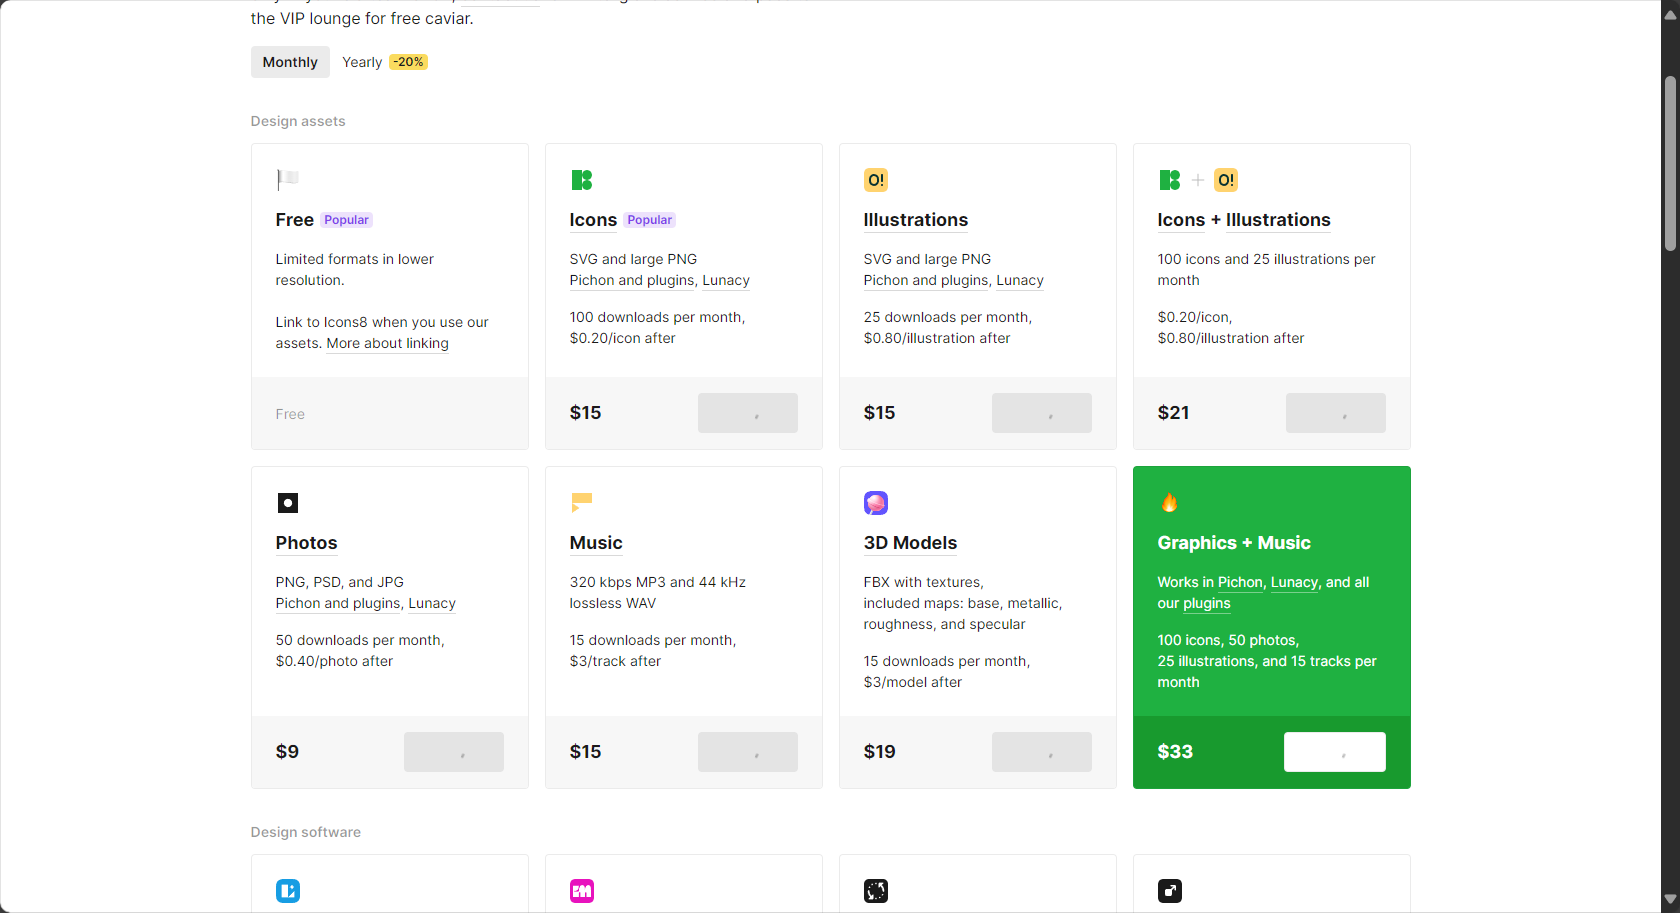Open the More about linking link
Image resolution: width=1680 pixels, height=913 pixels.
(388, 343)
